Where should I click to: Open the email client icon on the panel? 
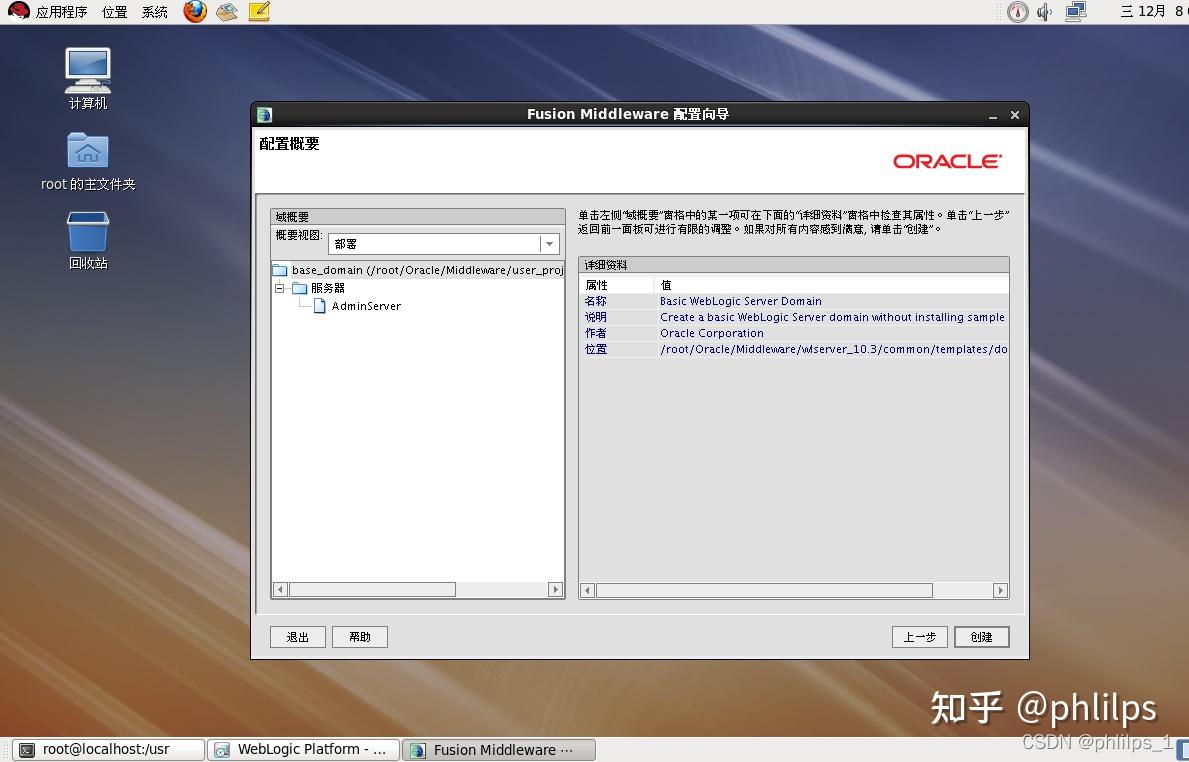pos(226,12)
